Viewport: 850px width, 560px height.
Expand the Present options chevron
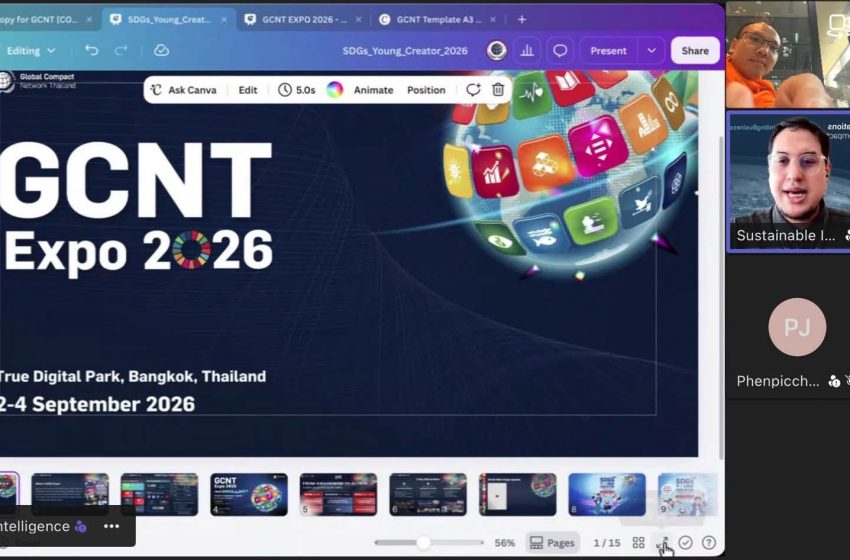tap(652, 50)
